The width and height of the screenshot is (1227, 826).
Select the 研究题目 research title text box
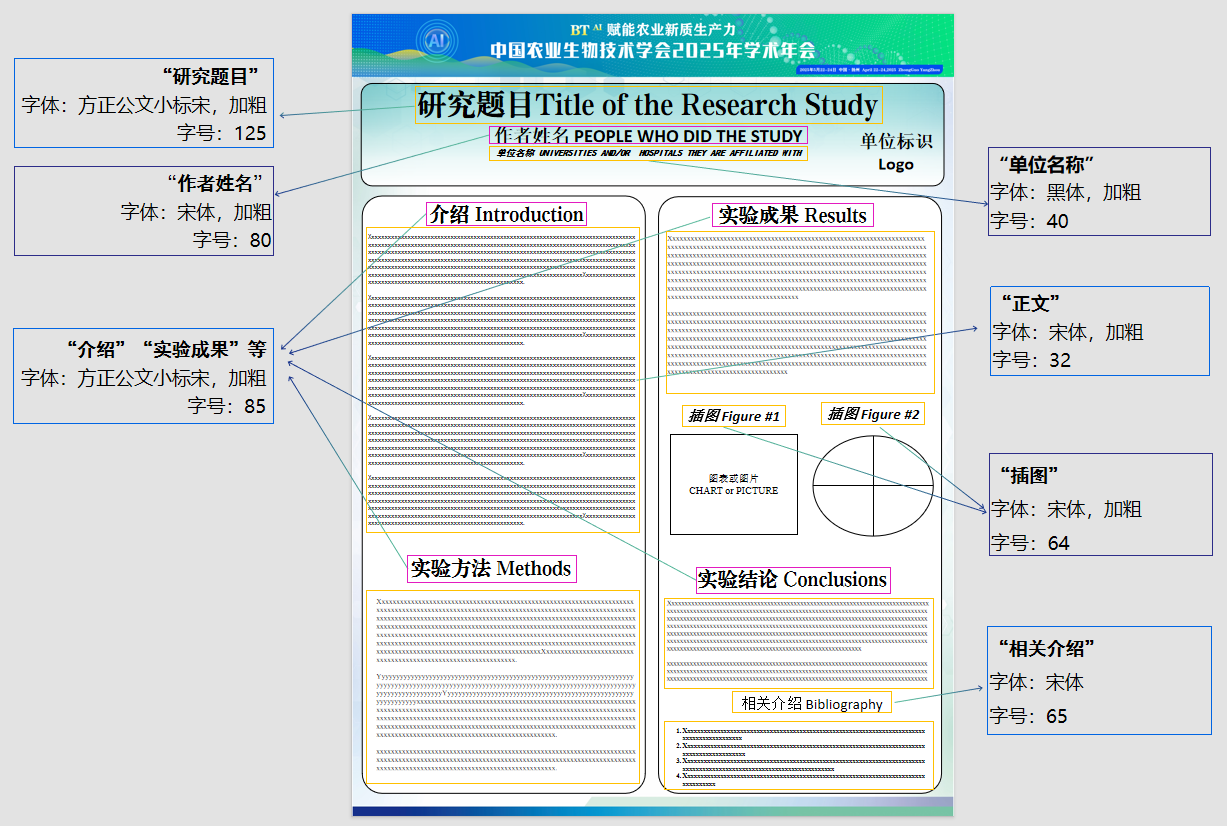point(648,105)
